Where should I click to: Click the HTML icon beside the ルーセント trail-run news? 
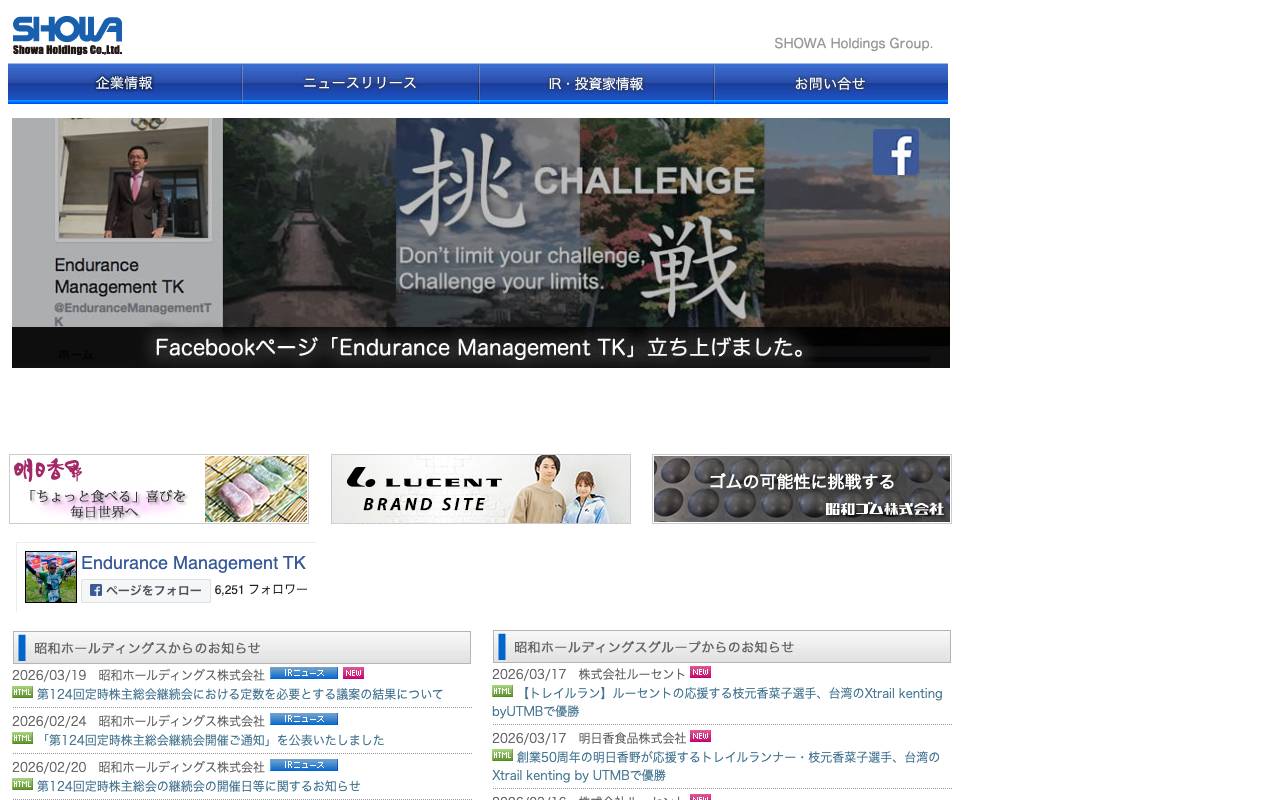click(x=501, y=693)
